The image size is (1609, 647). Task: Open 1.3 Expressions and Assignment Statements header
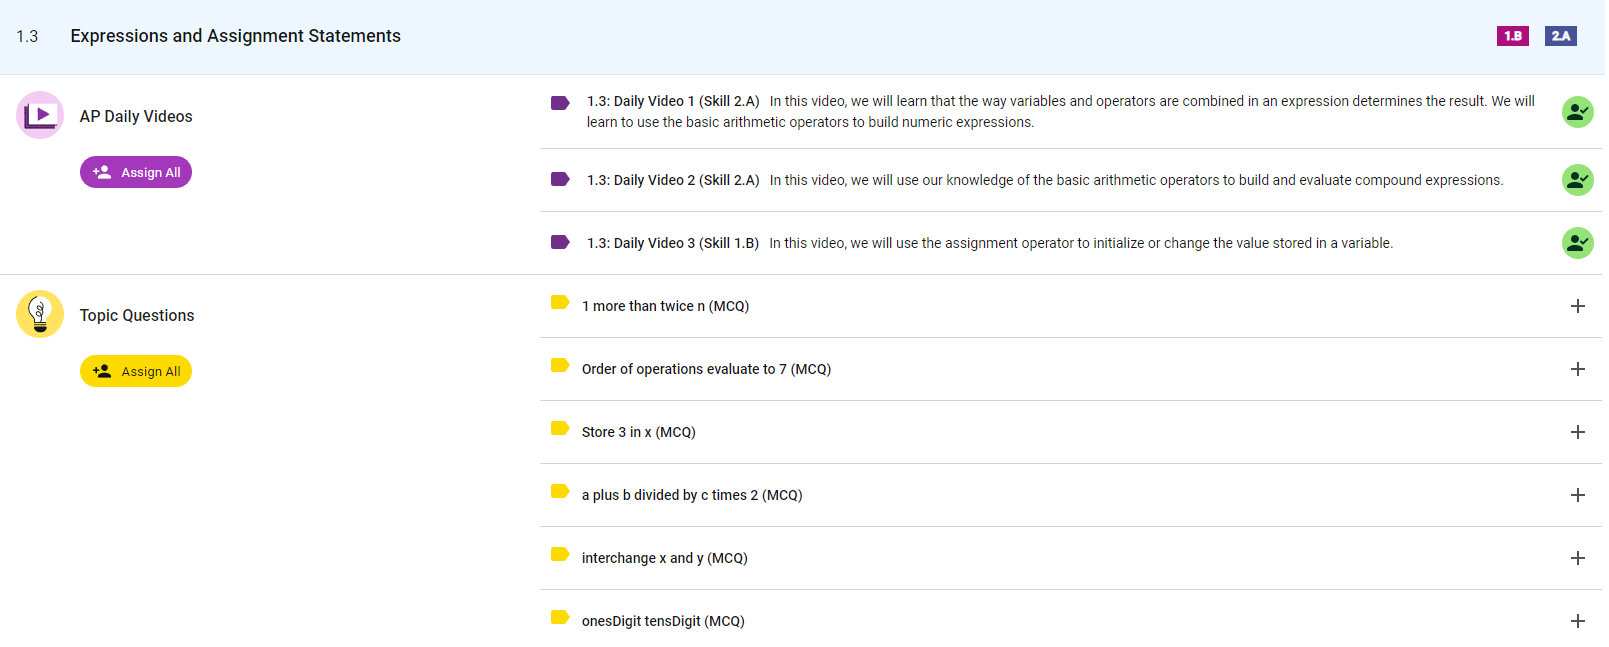(235, 36)
